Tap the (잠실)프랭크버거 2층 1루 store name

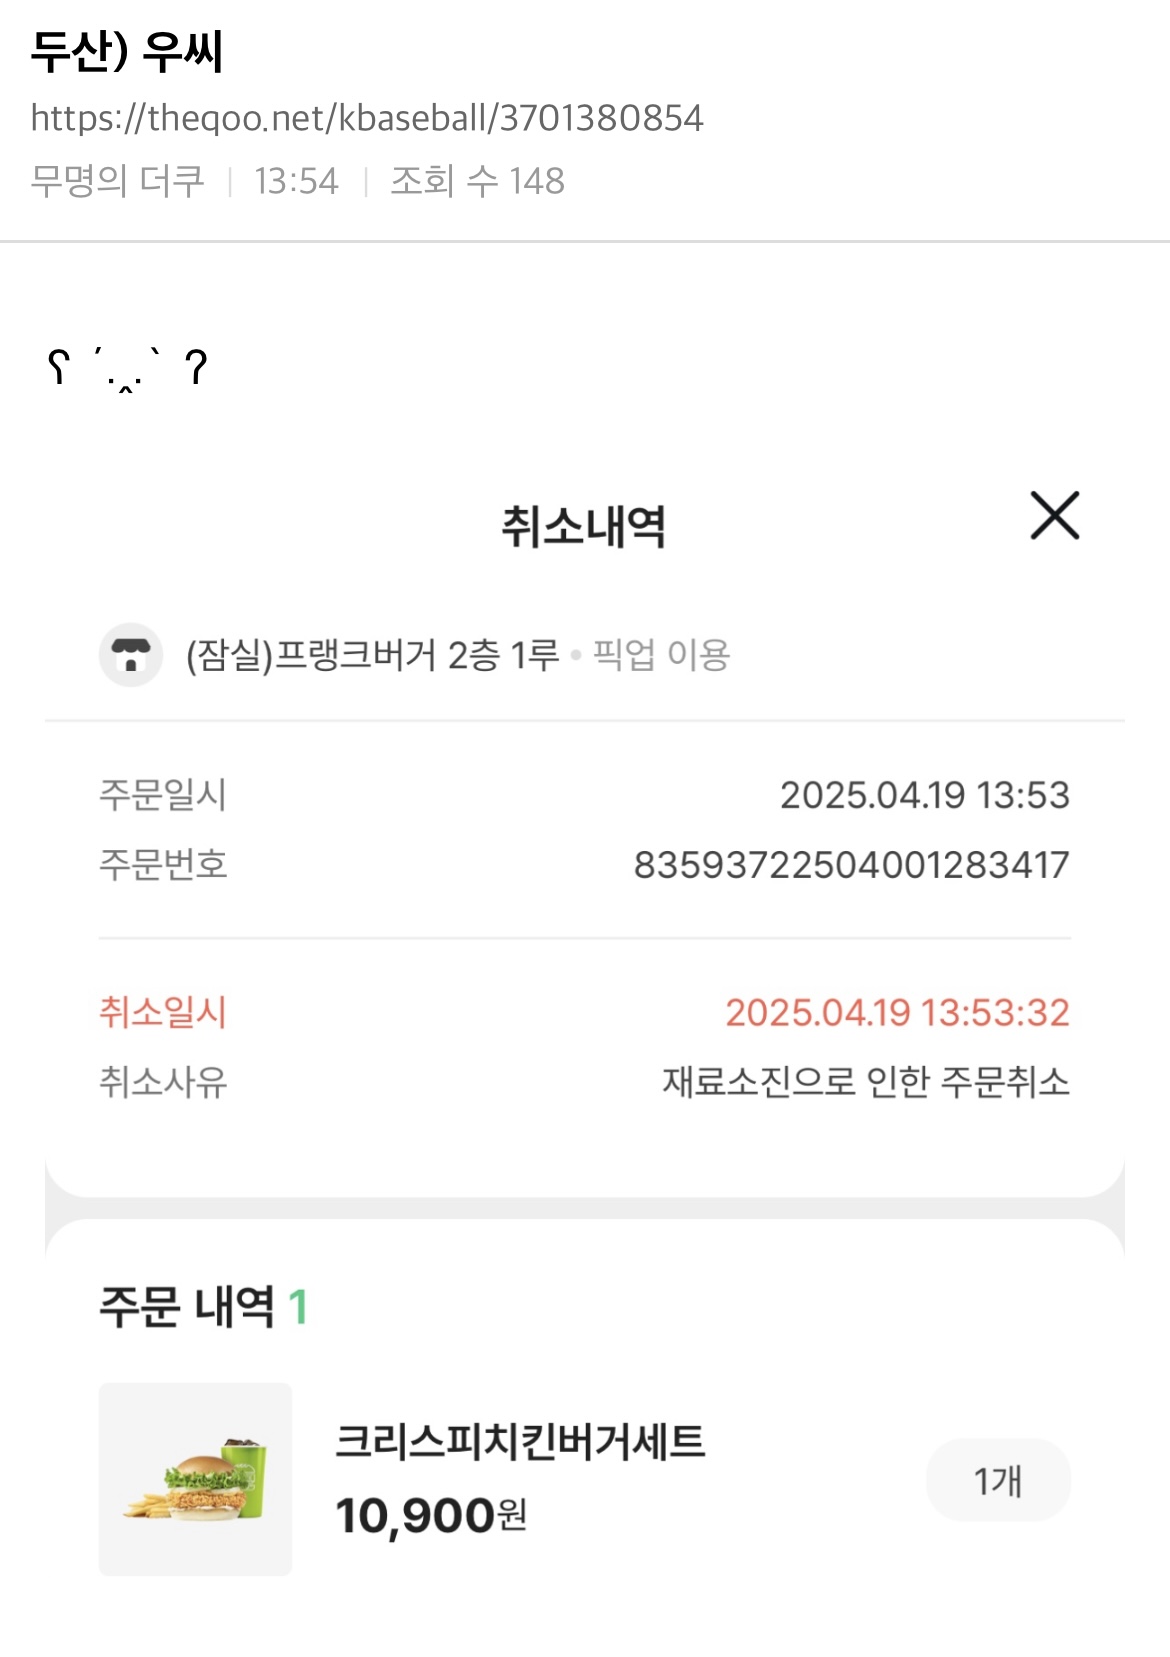click(372, 655)
